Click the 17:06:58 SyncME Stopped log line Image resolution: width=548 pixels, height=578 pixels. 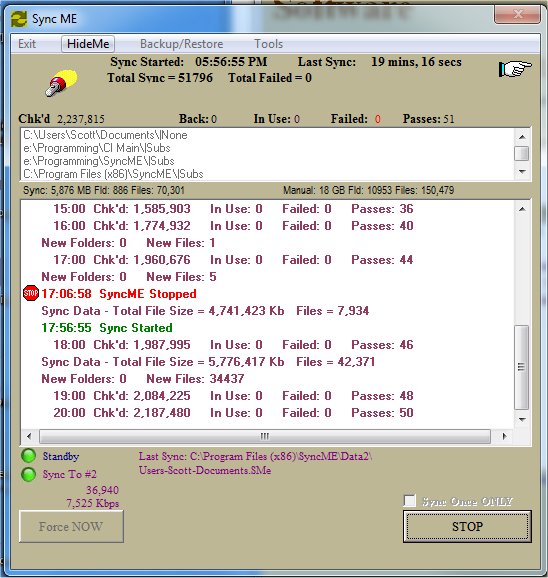[x=119, y=293]
